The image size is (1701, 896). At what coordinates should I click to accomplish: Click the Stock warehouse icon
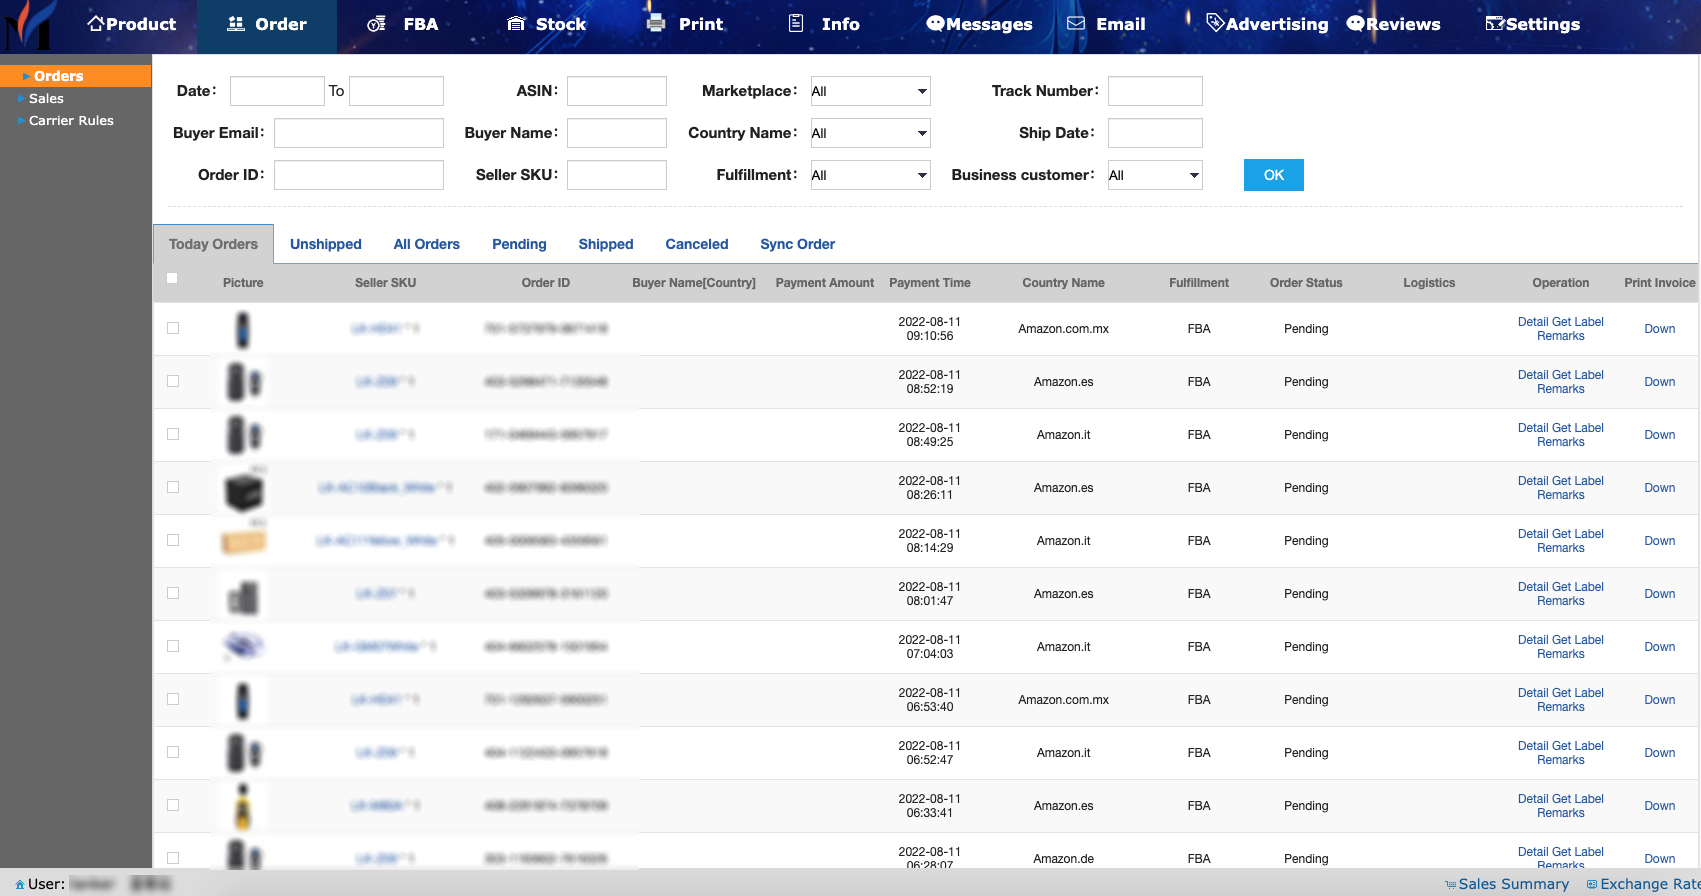(516, 24)
